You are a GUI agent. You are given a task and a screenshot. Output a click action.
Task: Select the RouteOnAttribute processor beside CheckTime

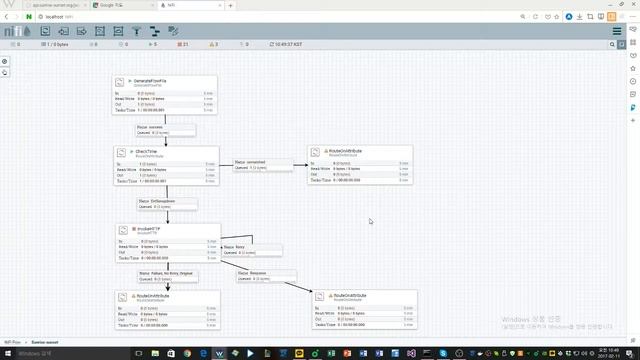360,165
